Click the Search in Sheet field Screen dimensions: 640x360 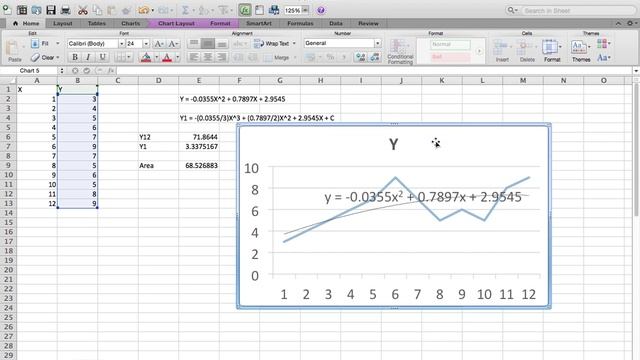point(579,10)
